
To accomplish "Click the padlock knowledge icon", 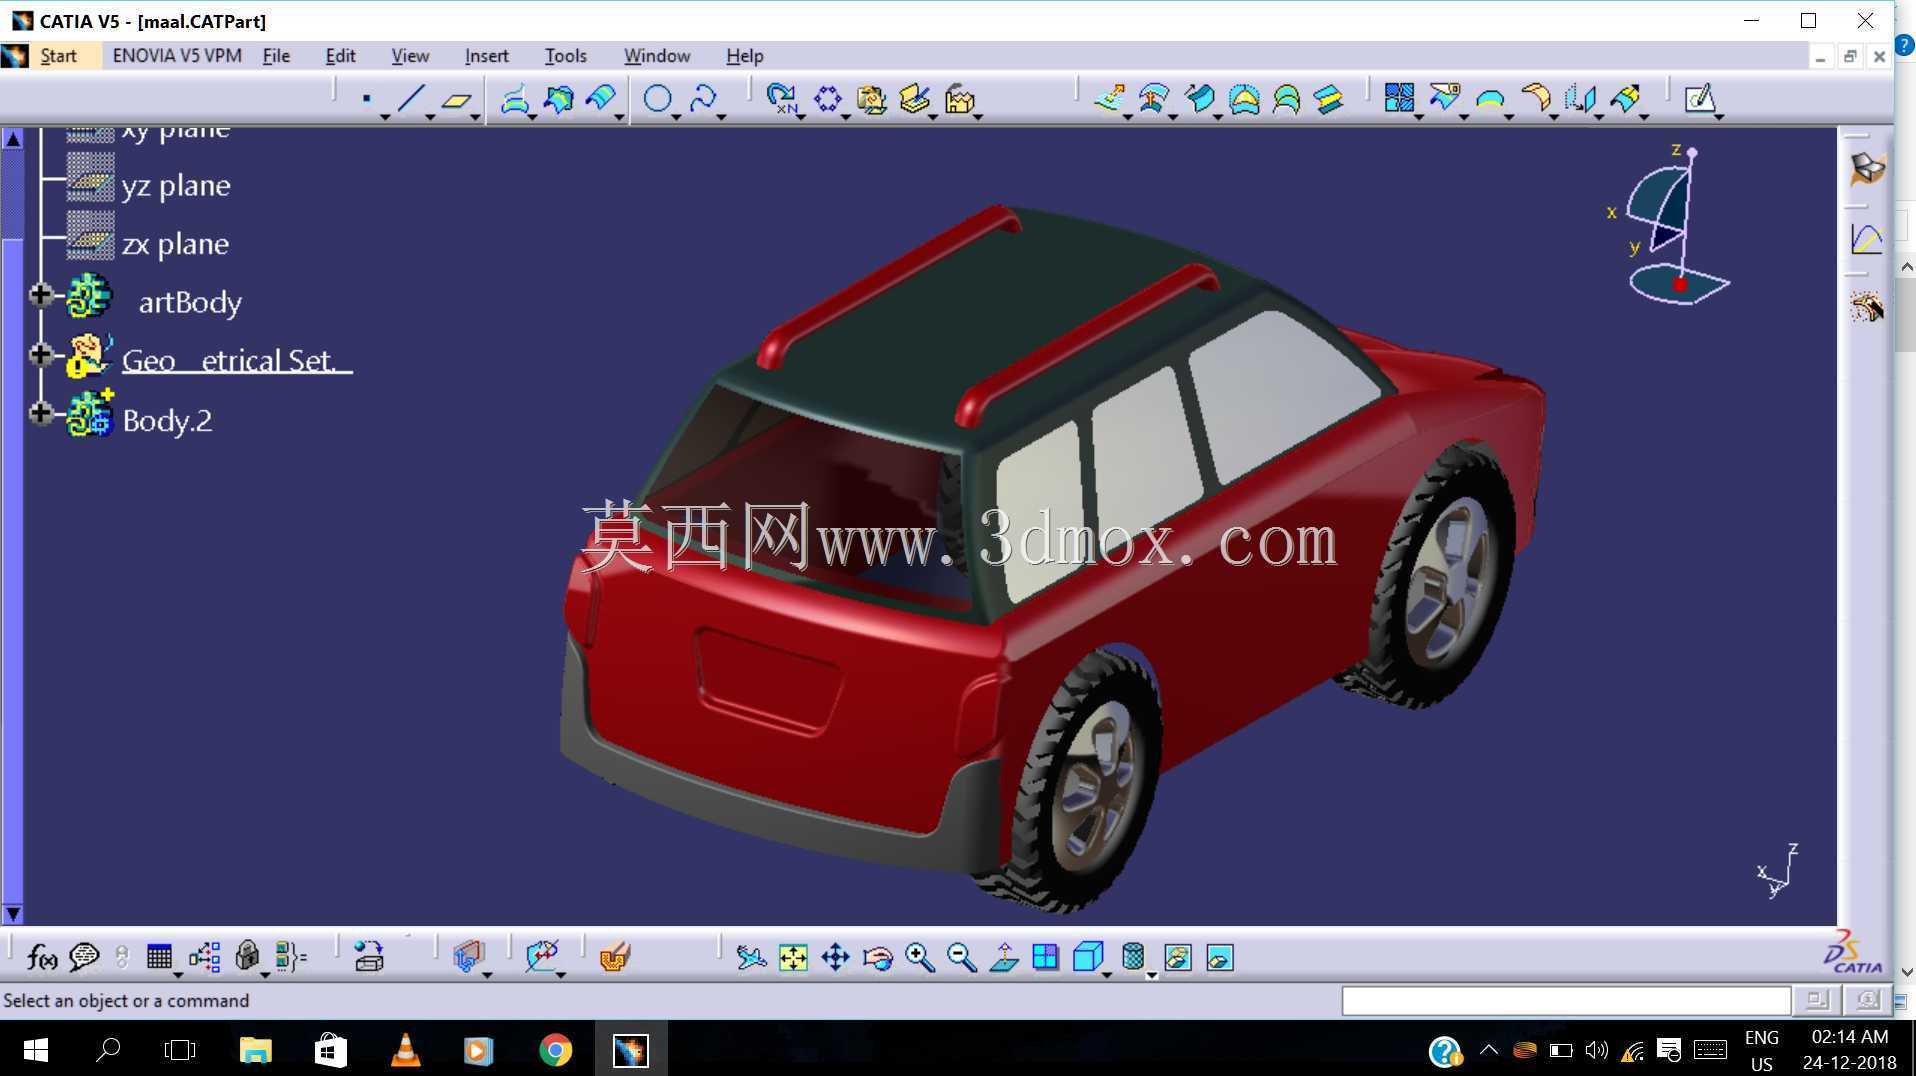I will pyautogui.click(x=247, y=957).
